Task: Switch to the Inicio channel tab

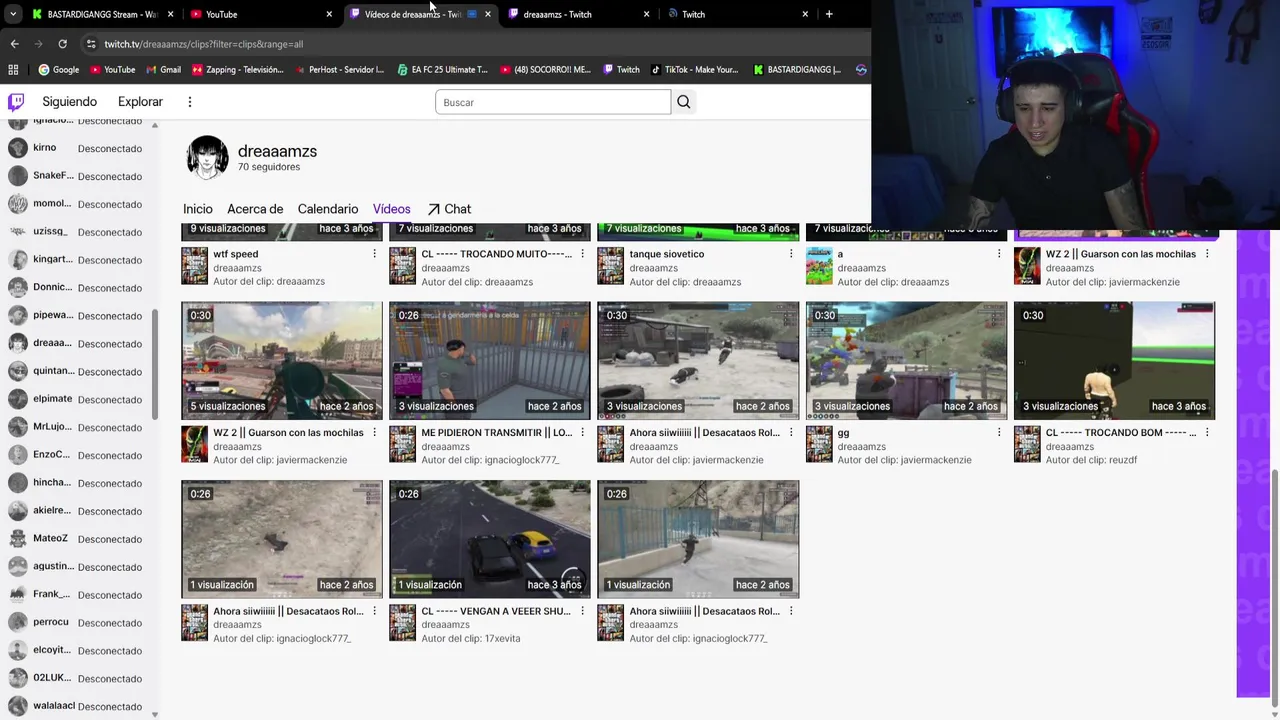Action: coord(198,209)
